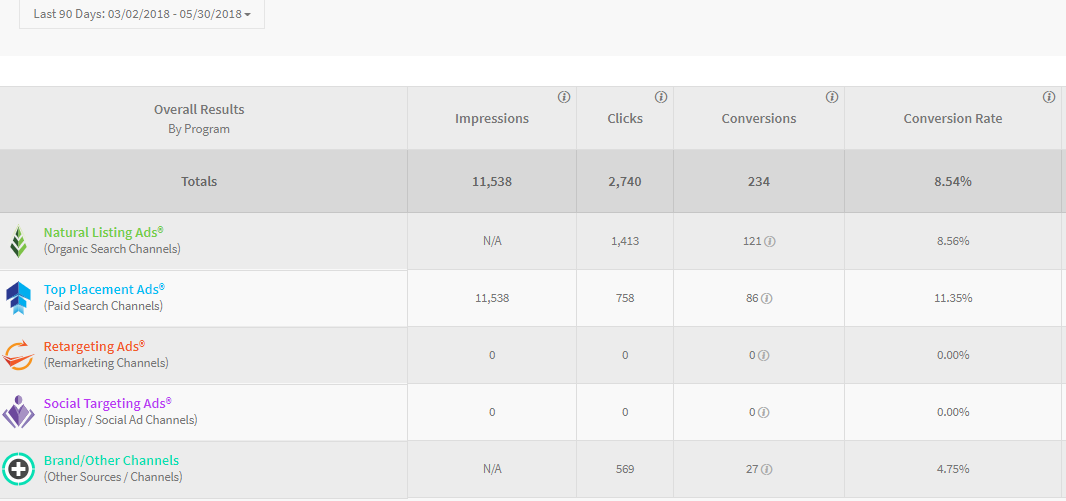Click the Top Placement Ads blue icon

[x=18, y=298]
